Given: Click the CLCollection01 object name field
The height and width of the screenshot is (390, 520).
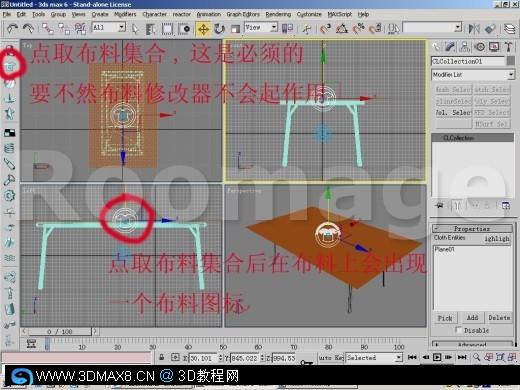Looking at the screenshot, I should pyautogui.click(x=468, y=61).
